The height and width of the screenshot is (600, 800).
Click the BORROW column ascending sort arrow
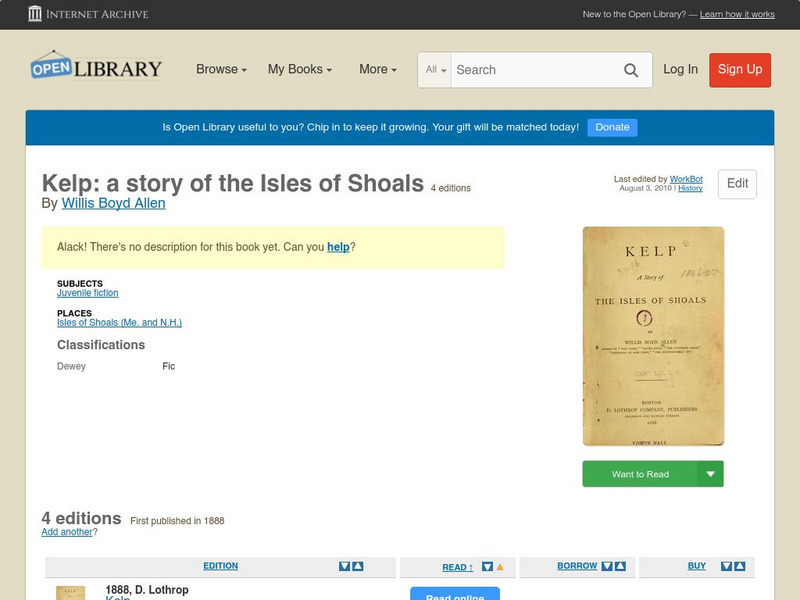621,566
